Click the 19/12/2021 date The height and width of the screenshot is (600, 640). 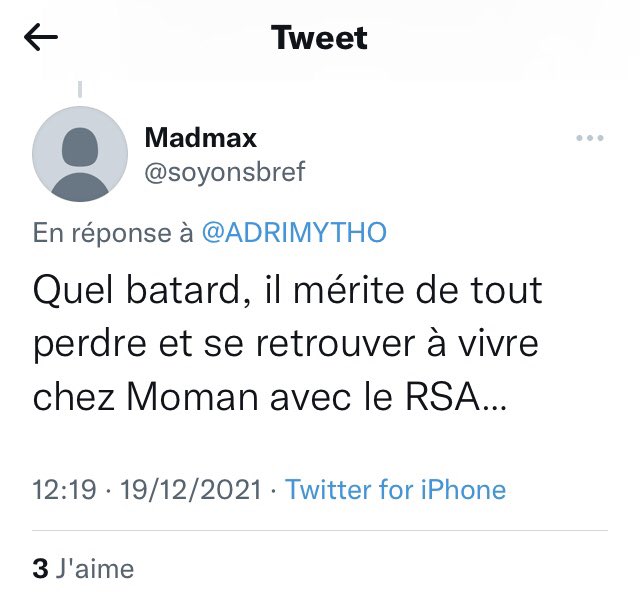tap(190, 490)
